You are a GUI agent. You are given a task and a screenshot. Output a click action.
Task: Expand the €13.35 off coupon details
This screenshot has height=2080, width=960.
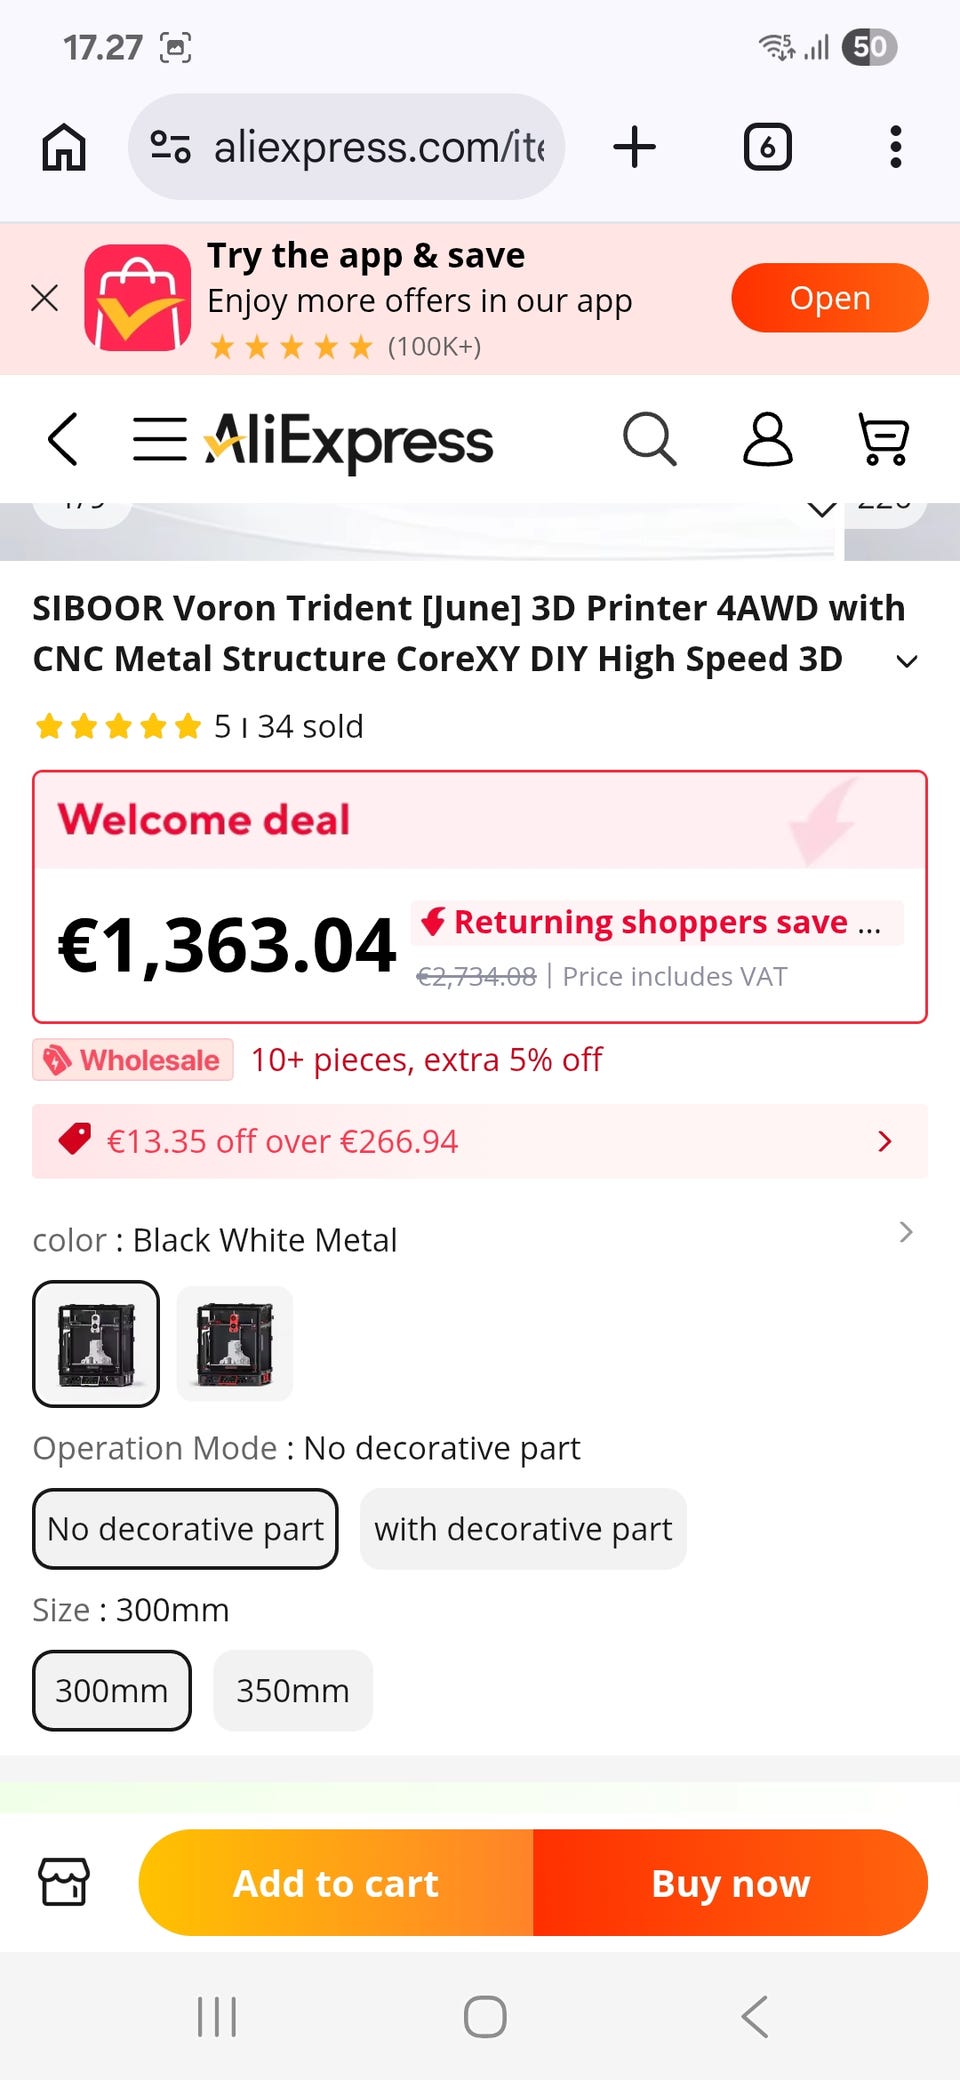tap(884, 1141)
